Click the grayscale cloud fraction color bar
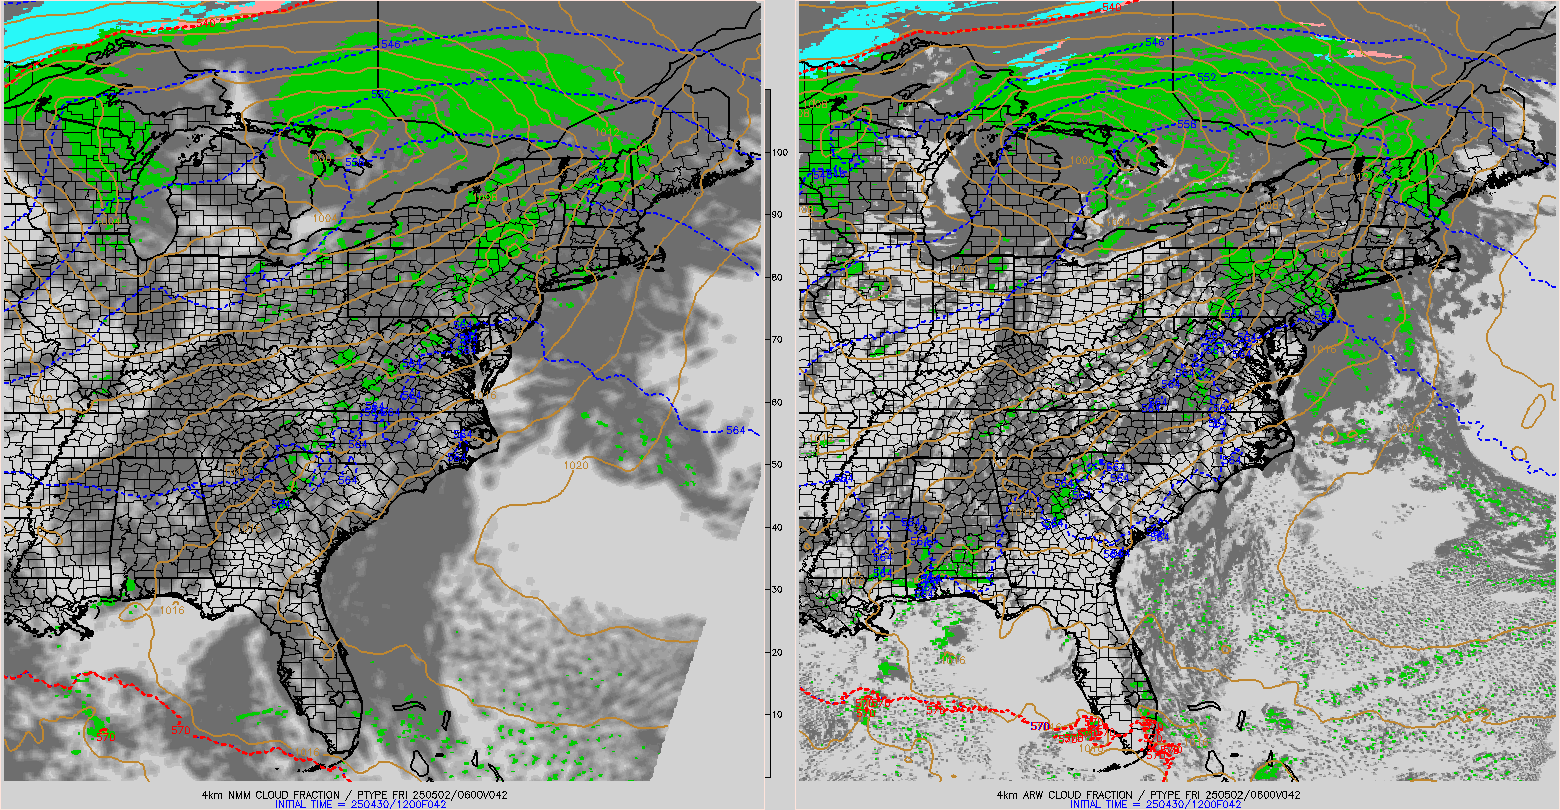The height and width of the screenshot is (810, 1560). (767, 433)
